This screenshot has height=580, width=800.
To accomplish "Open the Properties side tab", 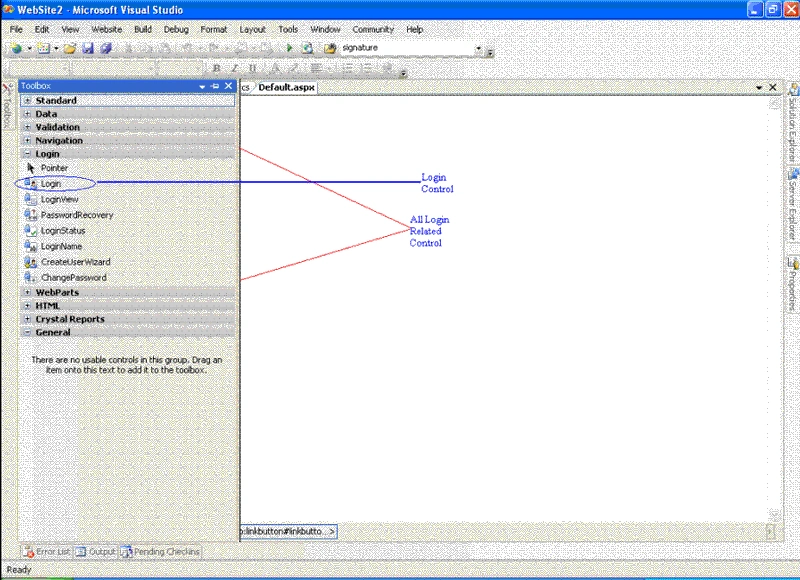I will [x=792, y=285].
